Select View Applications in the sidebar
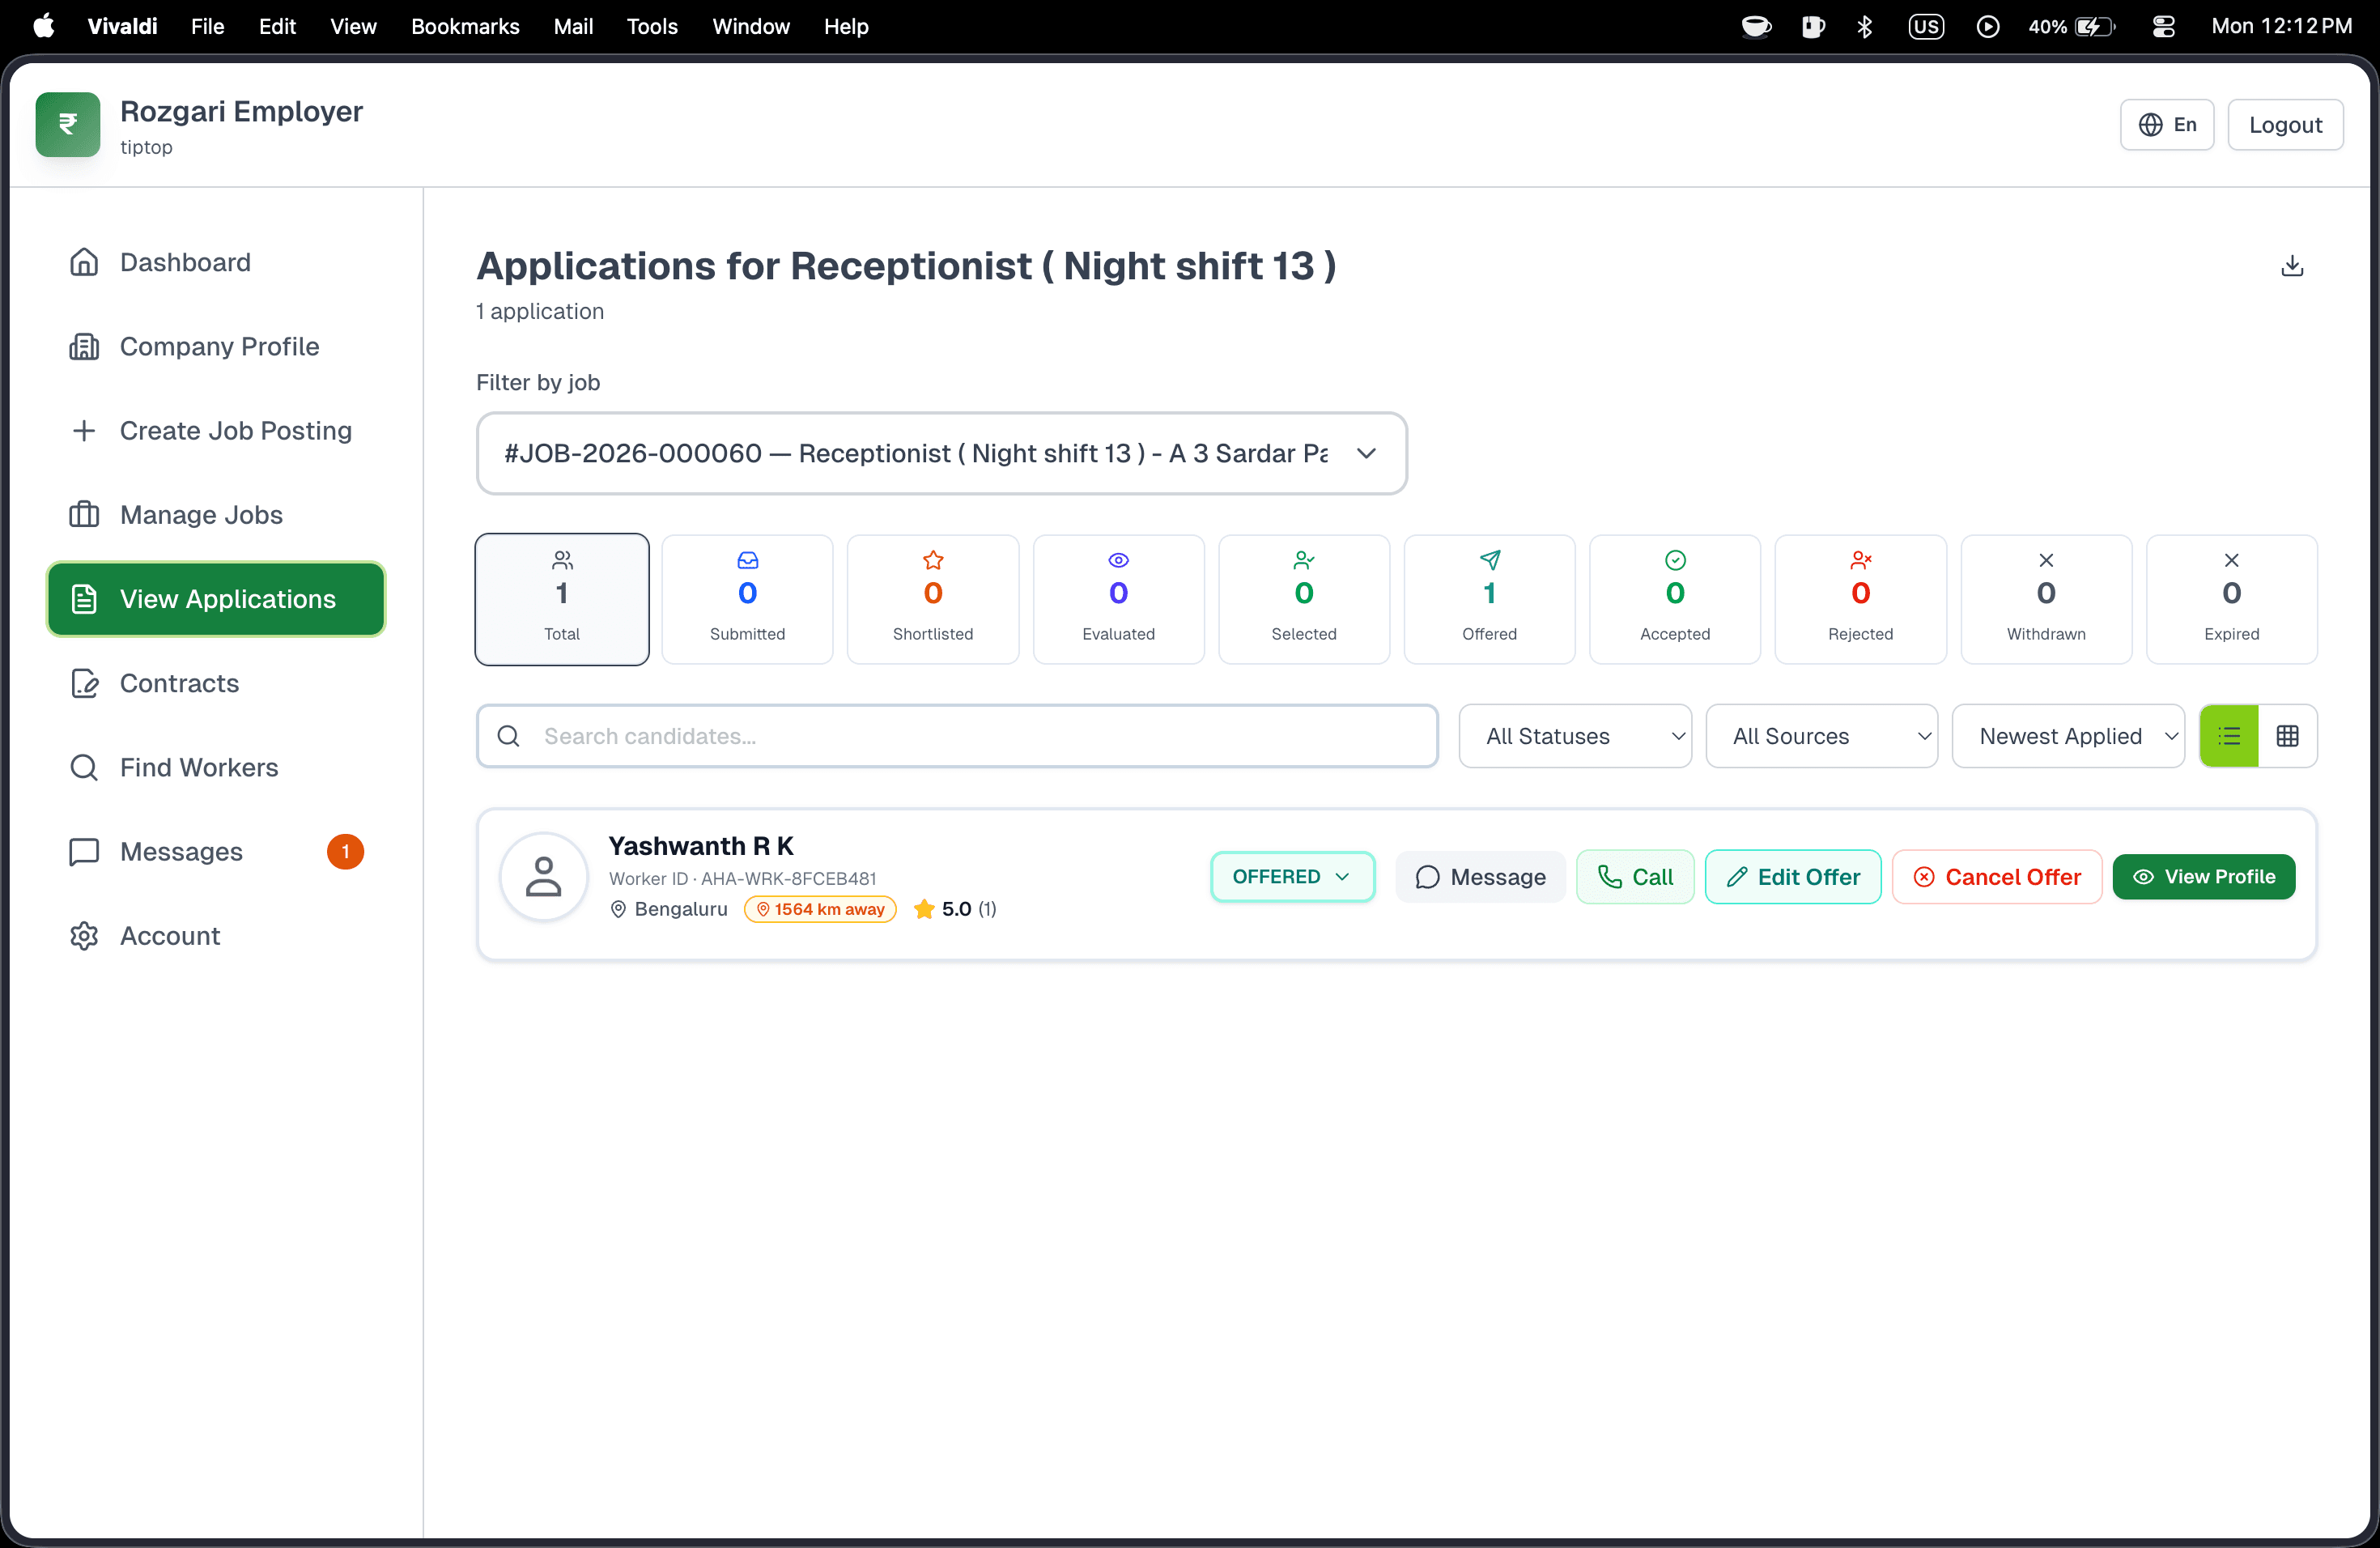 [216, 599]
